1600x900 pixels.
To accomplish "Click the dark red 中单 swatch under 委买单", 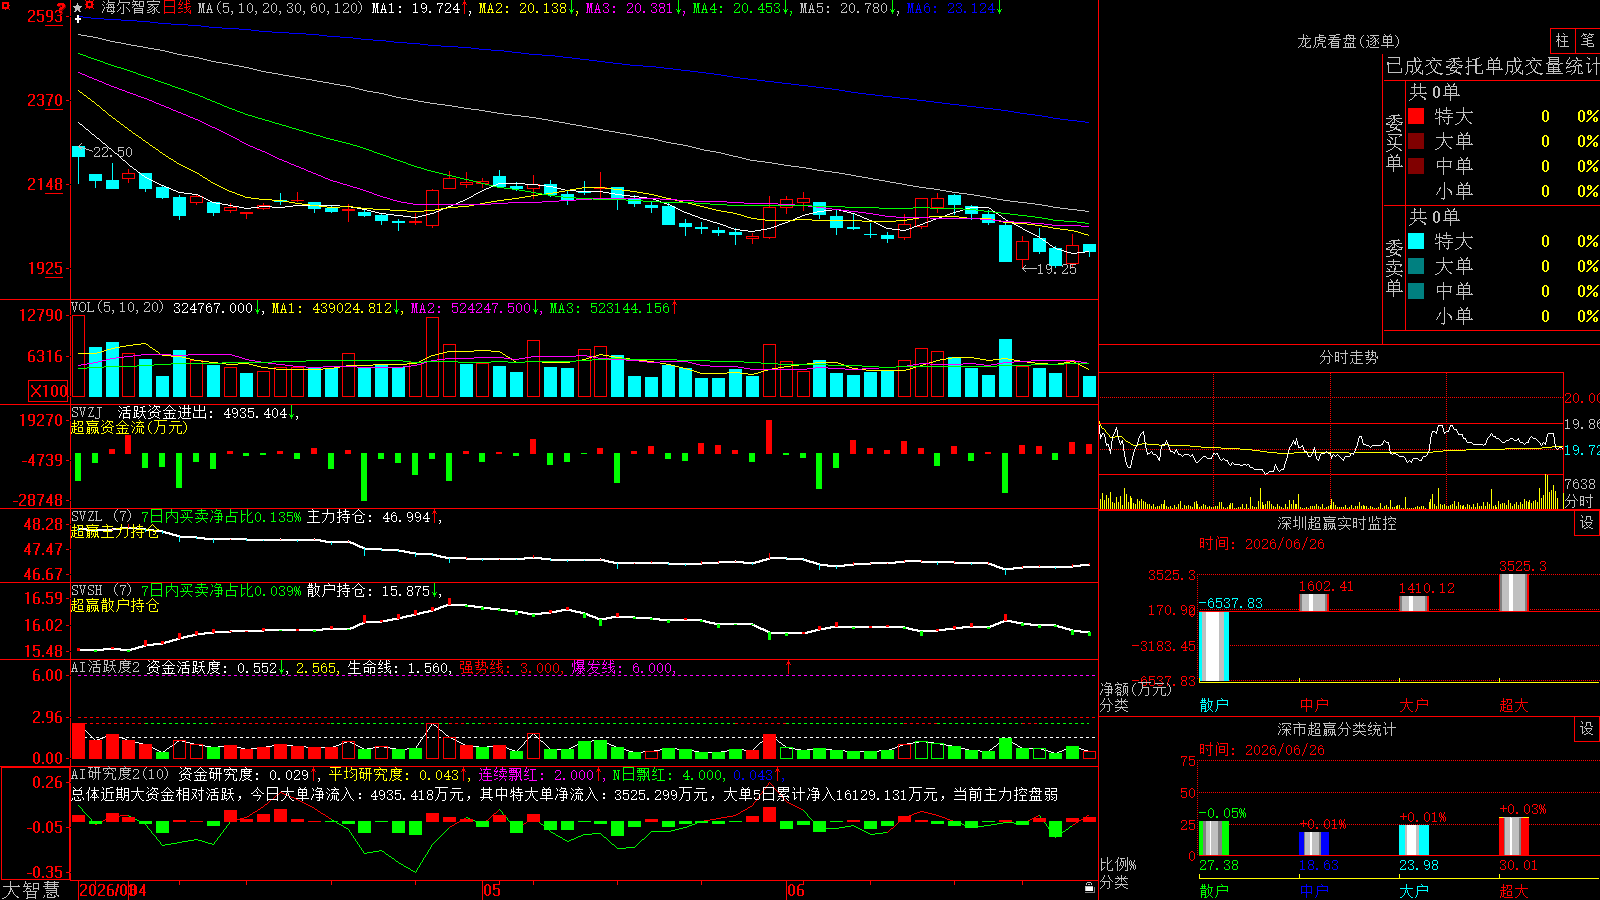I will coord(1416,166).
